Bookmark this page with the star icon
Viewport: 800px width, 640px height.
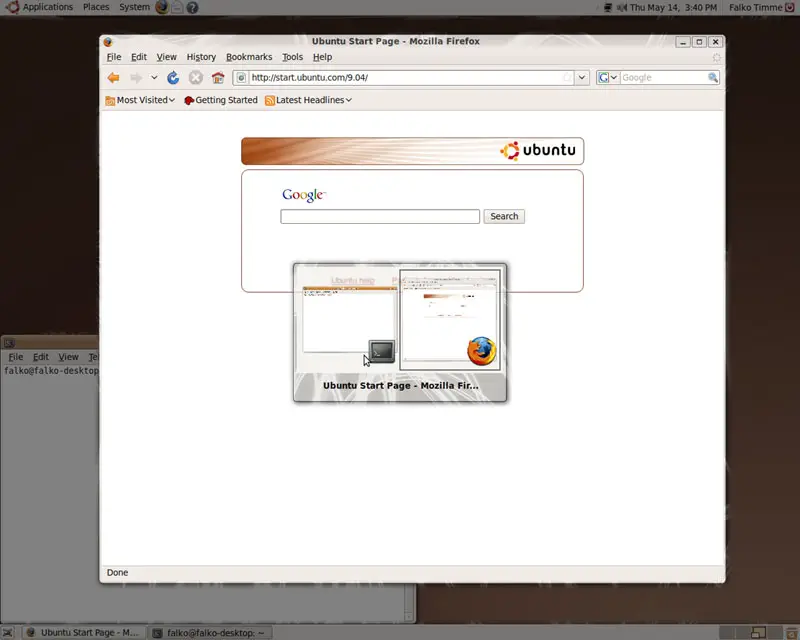pos(567,78)
